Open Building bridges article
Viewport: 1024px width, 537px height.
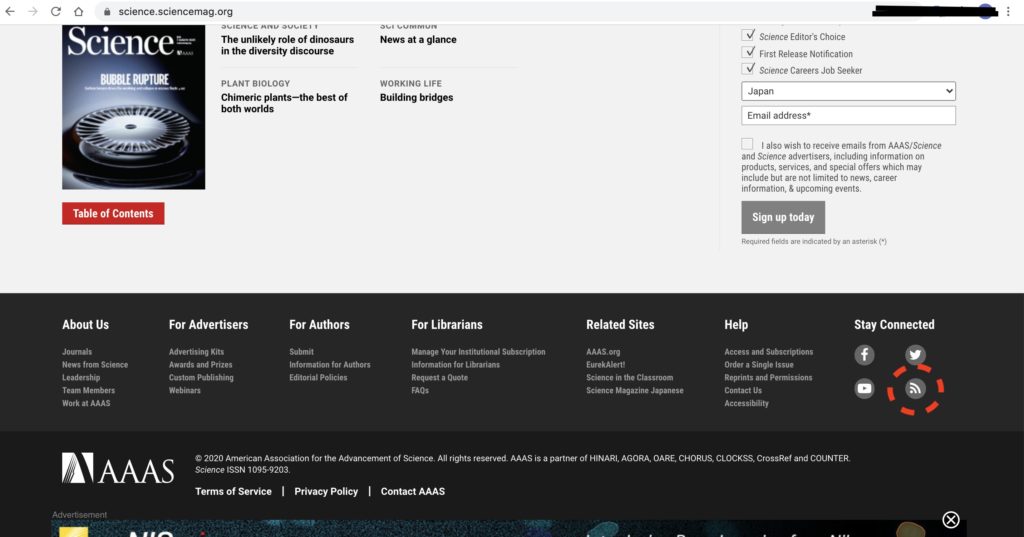(x=417, y=97)
